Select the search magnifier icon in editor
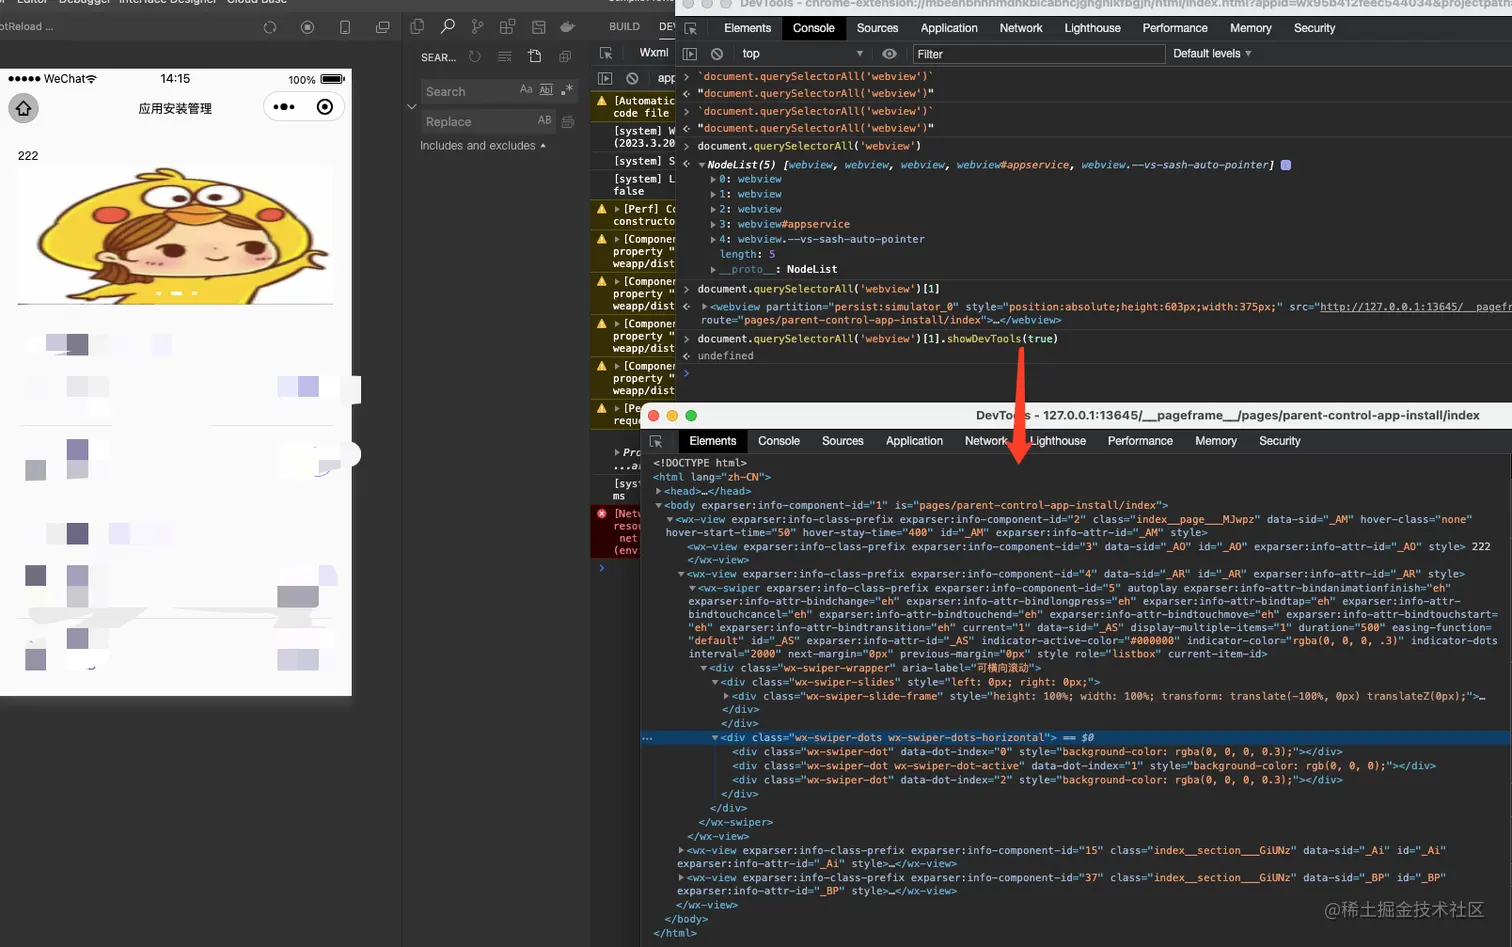Viewport: 1512px width, 947px height. 448,26
